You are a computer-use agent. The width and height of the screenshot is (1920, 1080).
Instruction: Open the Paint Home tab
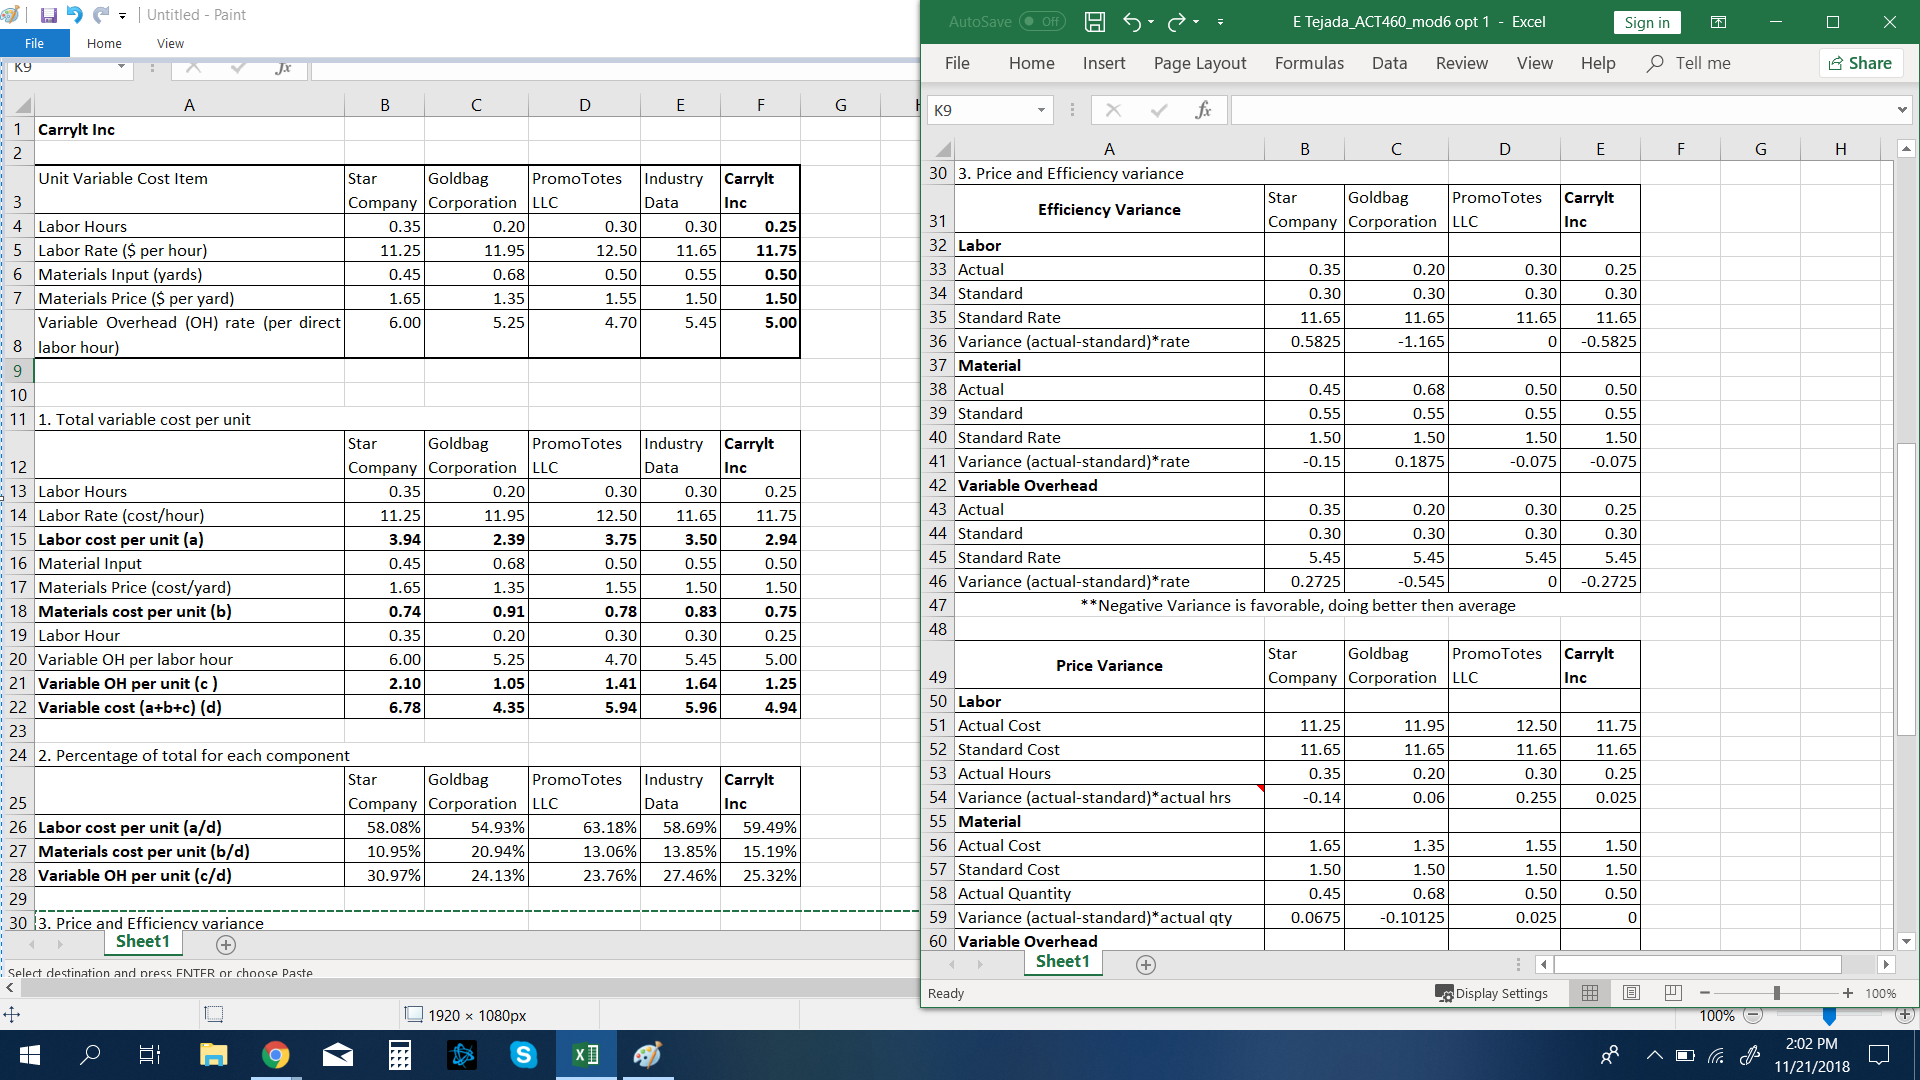[x=104, y=43]
